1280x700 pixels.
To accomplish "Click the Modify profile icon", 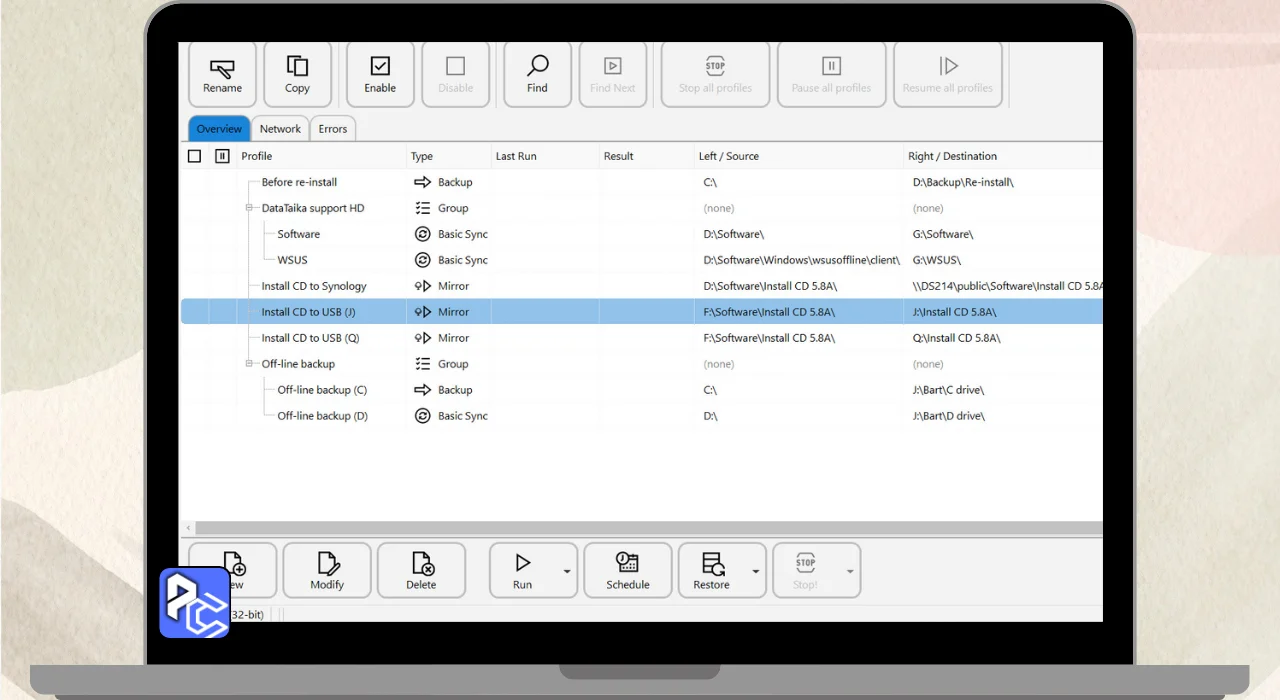I will coord(327,563).
